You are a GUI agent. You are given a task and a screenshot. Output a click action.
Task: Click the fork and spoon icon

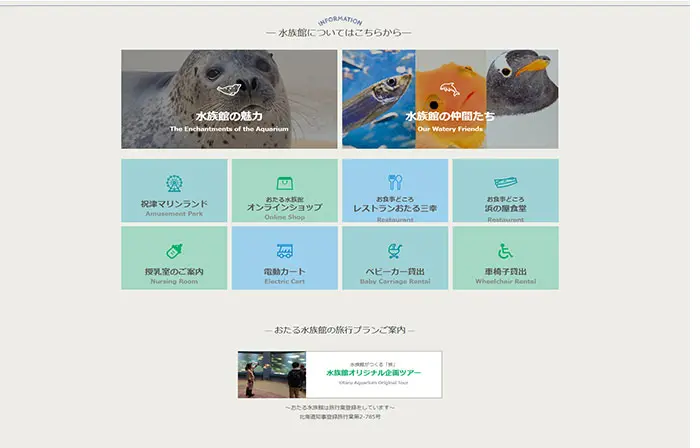[395, 182]
